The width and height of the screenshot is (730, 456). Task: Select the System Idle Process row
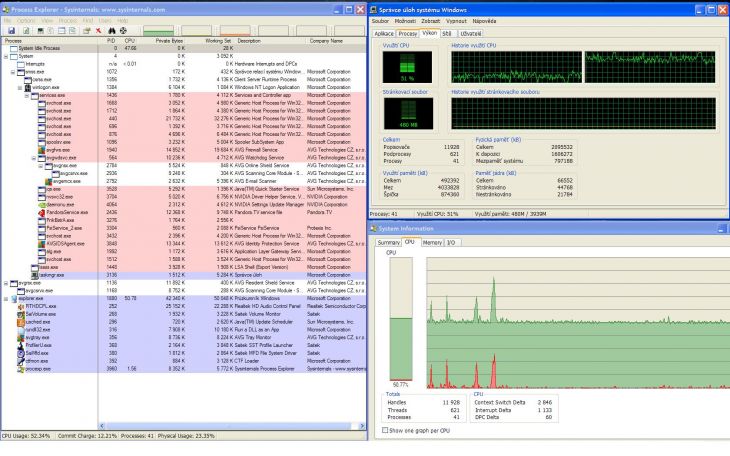pos(184,48)
